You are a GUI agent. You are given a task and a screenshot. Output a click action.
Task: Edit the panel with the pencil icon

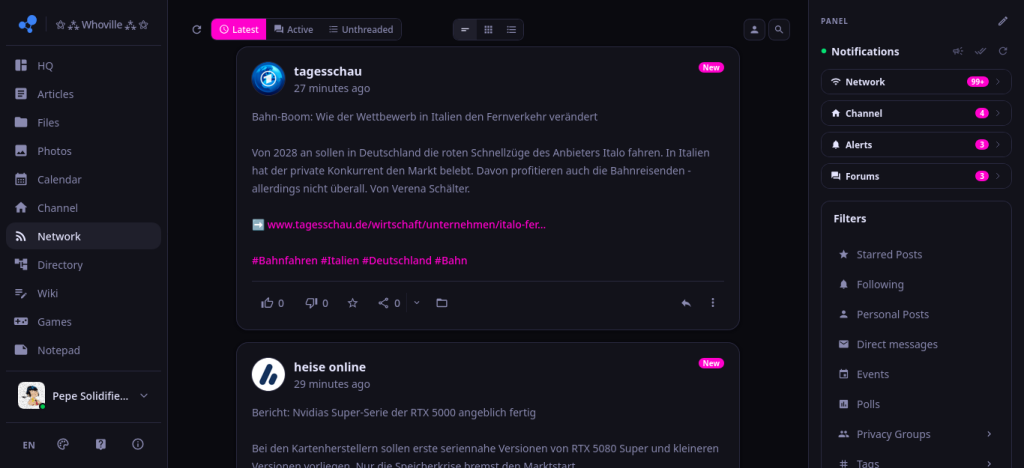(x=1002, y=21)
